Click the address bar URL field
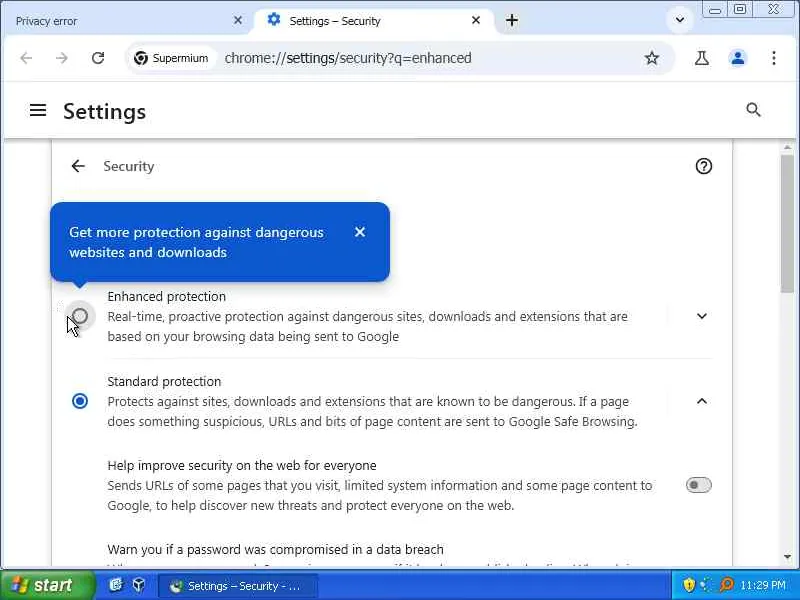This screenshot has height=600, width=800. tap(420, 58)
